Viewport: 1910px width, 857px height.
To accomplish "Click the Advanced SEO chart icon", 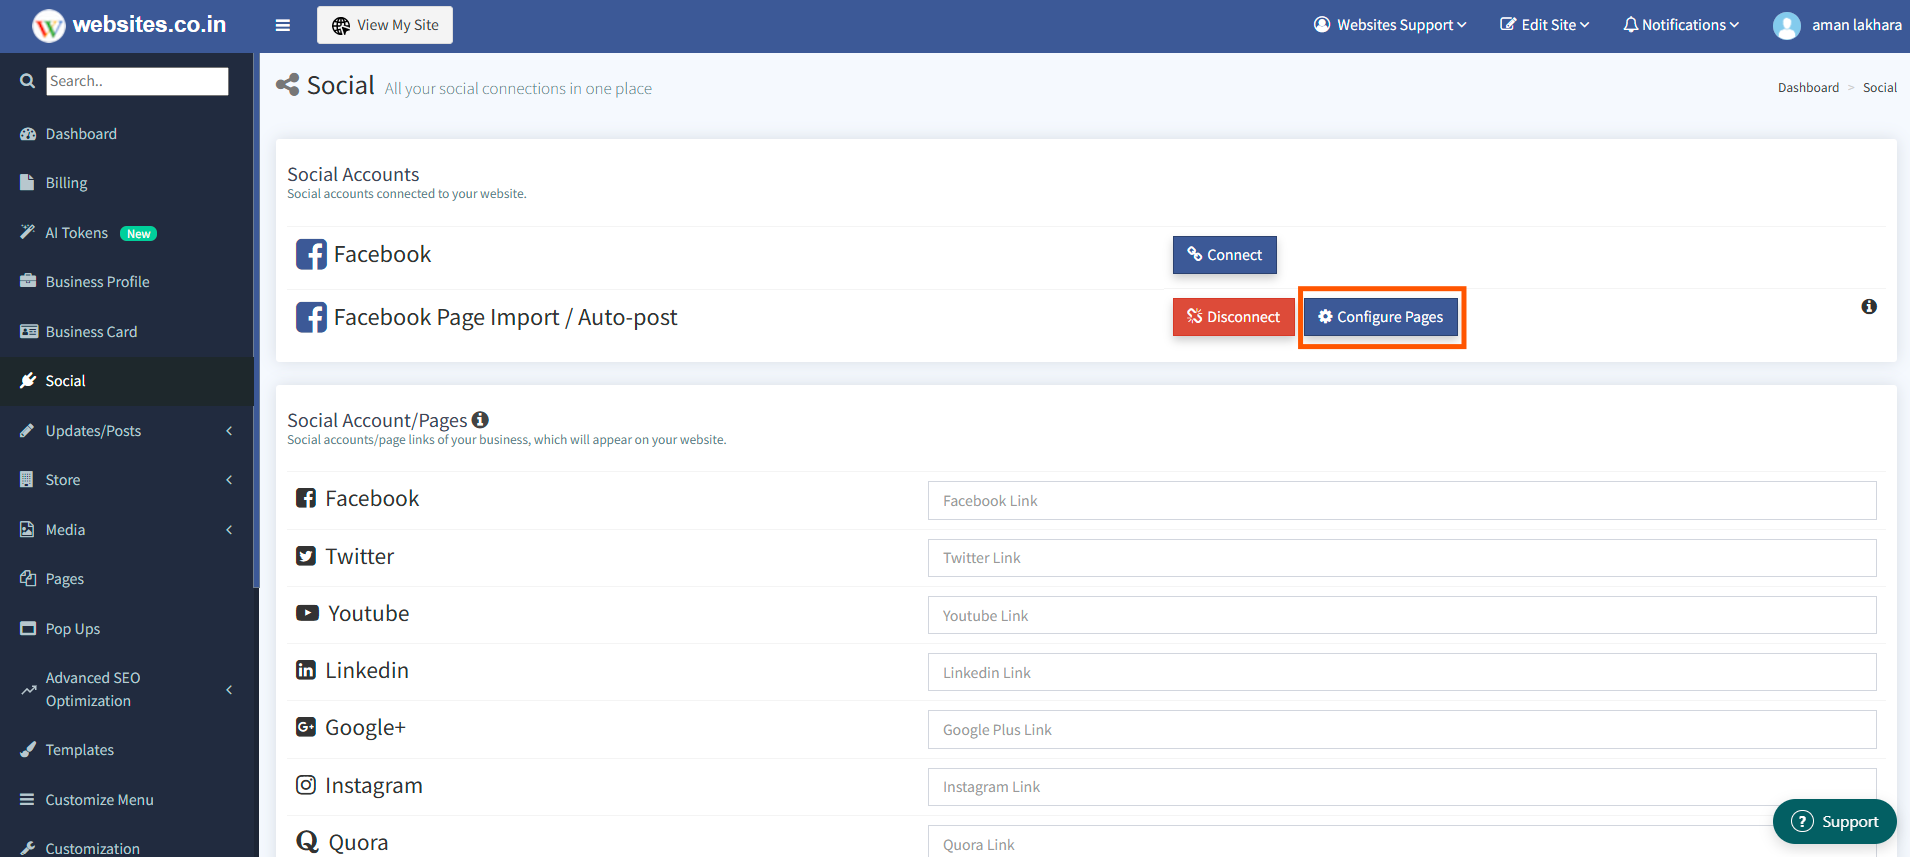I will [28, 689].
